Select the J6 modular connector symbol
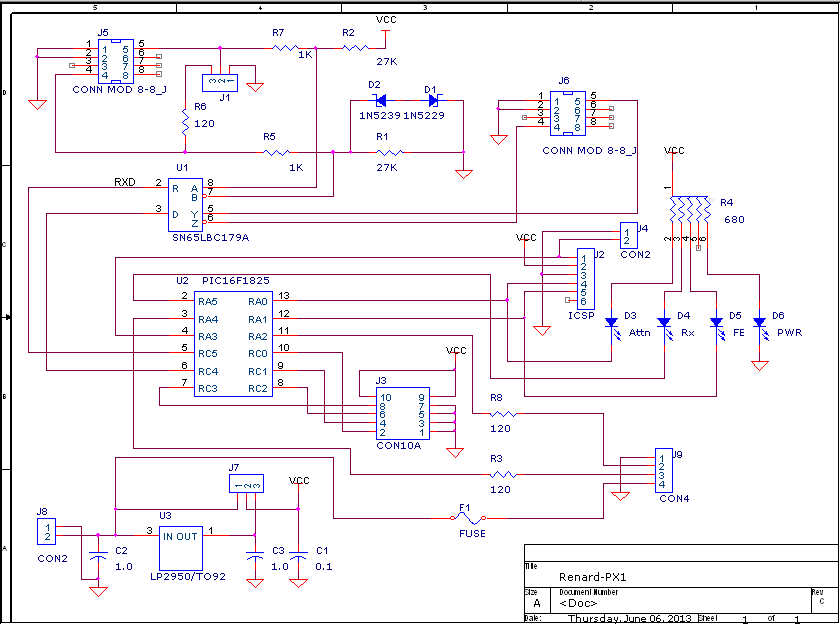The image size is (840, 625). click(x=568, y=113)
